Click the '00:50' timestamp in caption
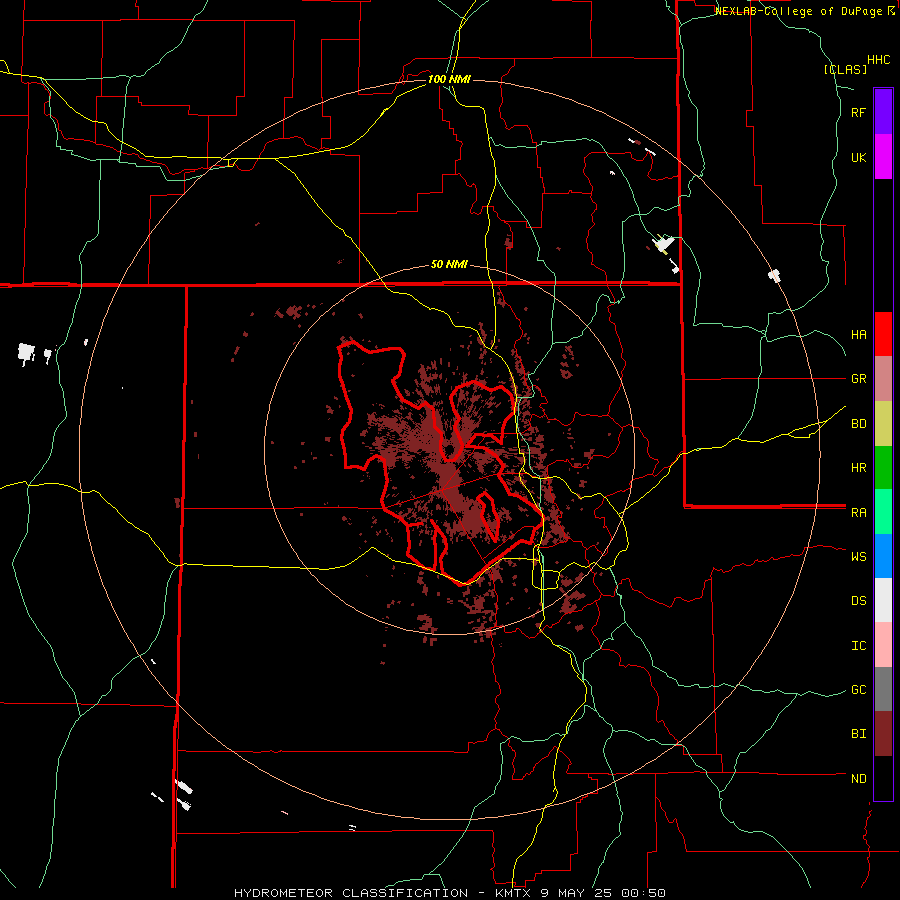This screenshot has width=900, height=900. click(x=646, y=893)
